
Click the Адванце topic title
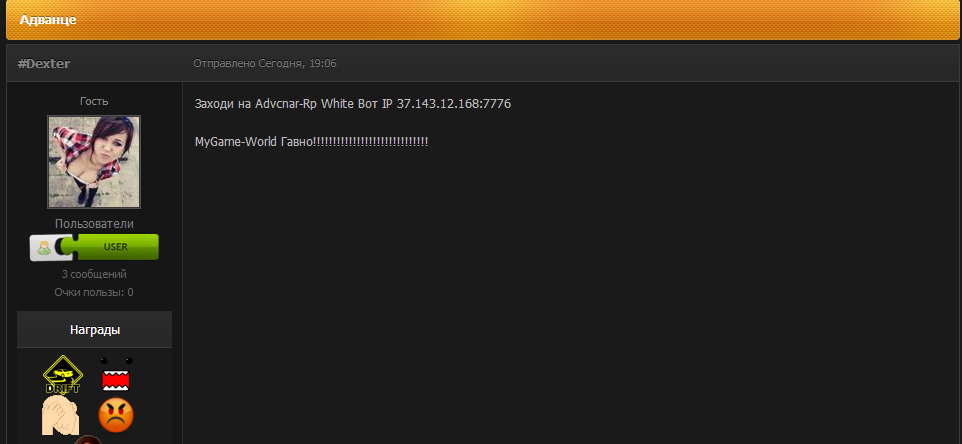pyautogui.click(x=48, y=20)
